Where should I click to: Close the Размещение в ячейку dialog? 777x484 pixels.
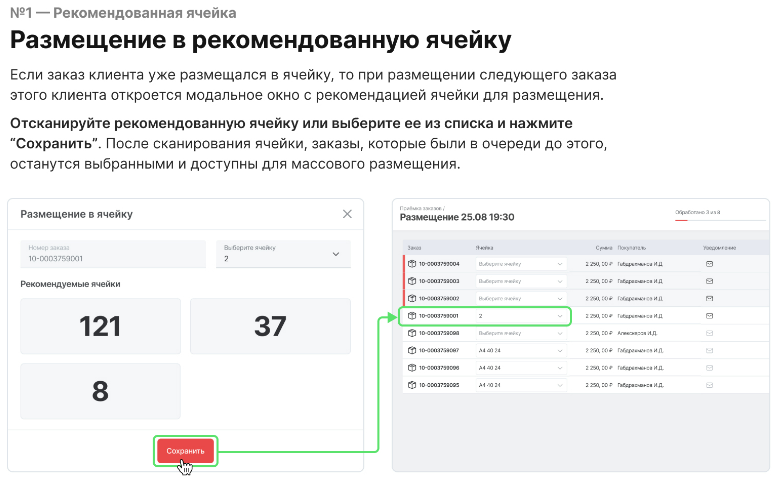pyautogui.click(x=347, y=214)
